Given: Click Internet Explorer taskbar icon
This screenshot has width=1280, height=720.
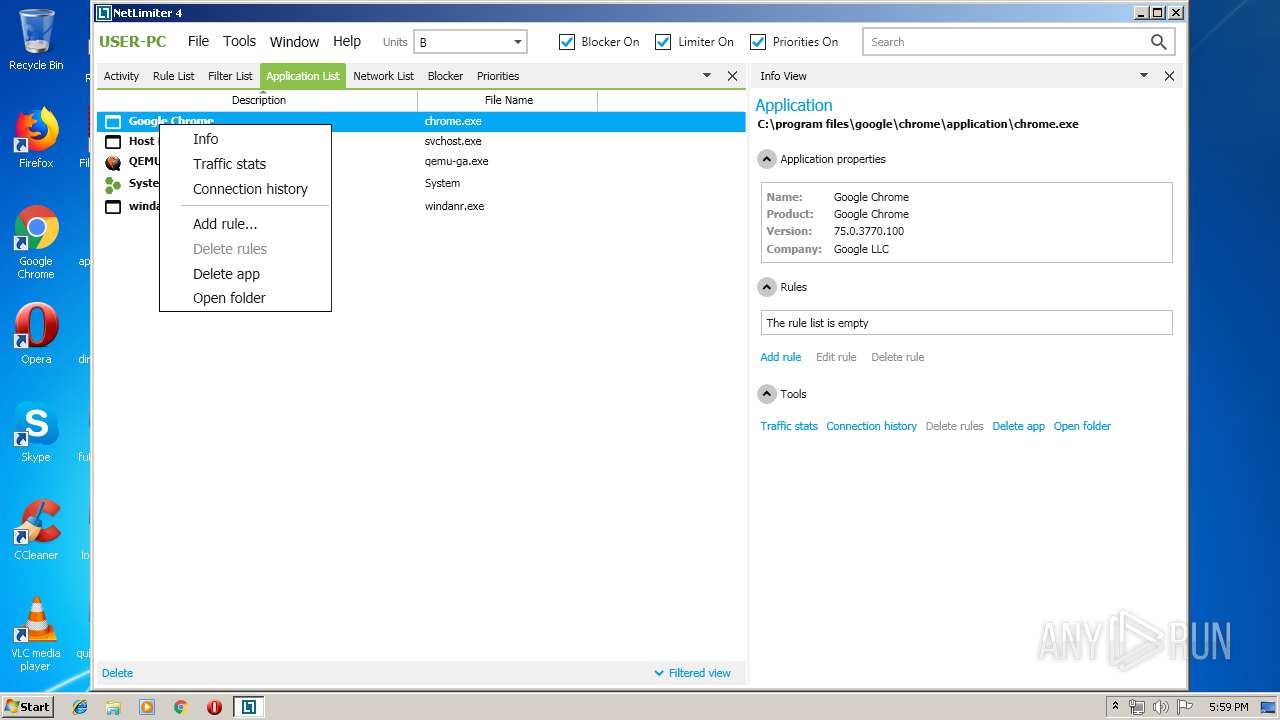Looking at the screenshot, I should tap(80, 707).
